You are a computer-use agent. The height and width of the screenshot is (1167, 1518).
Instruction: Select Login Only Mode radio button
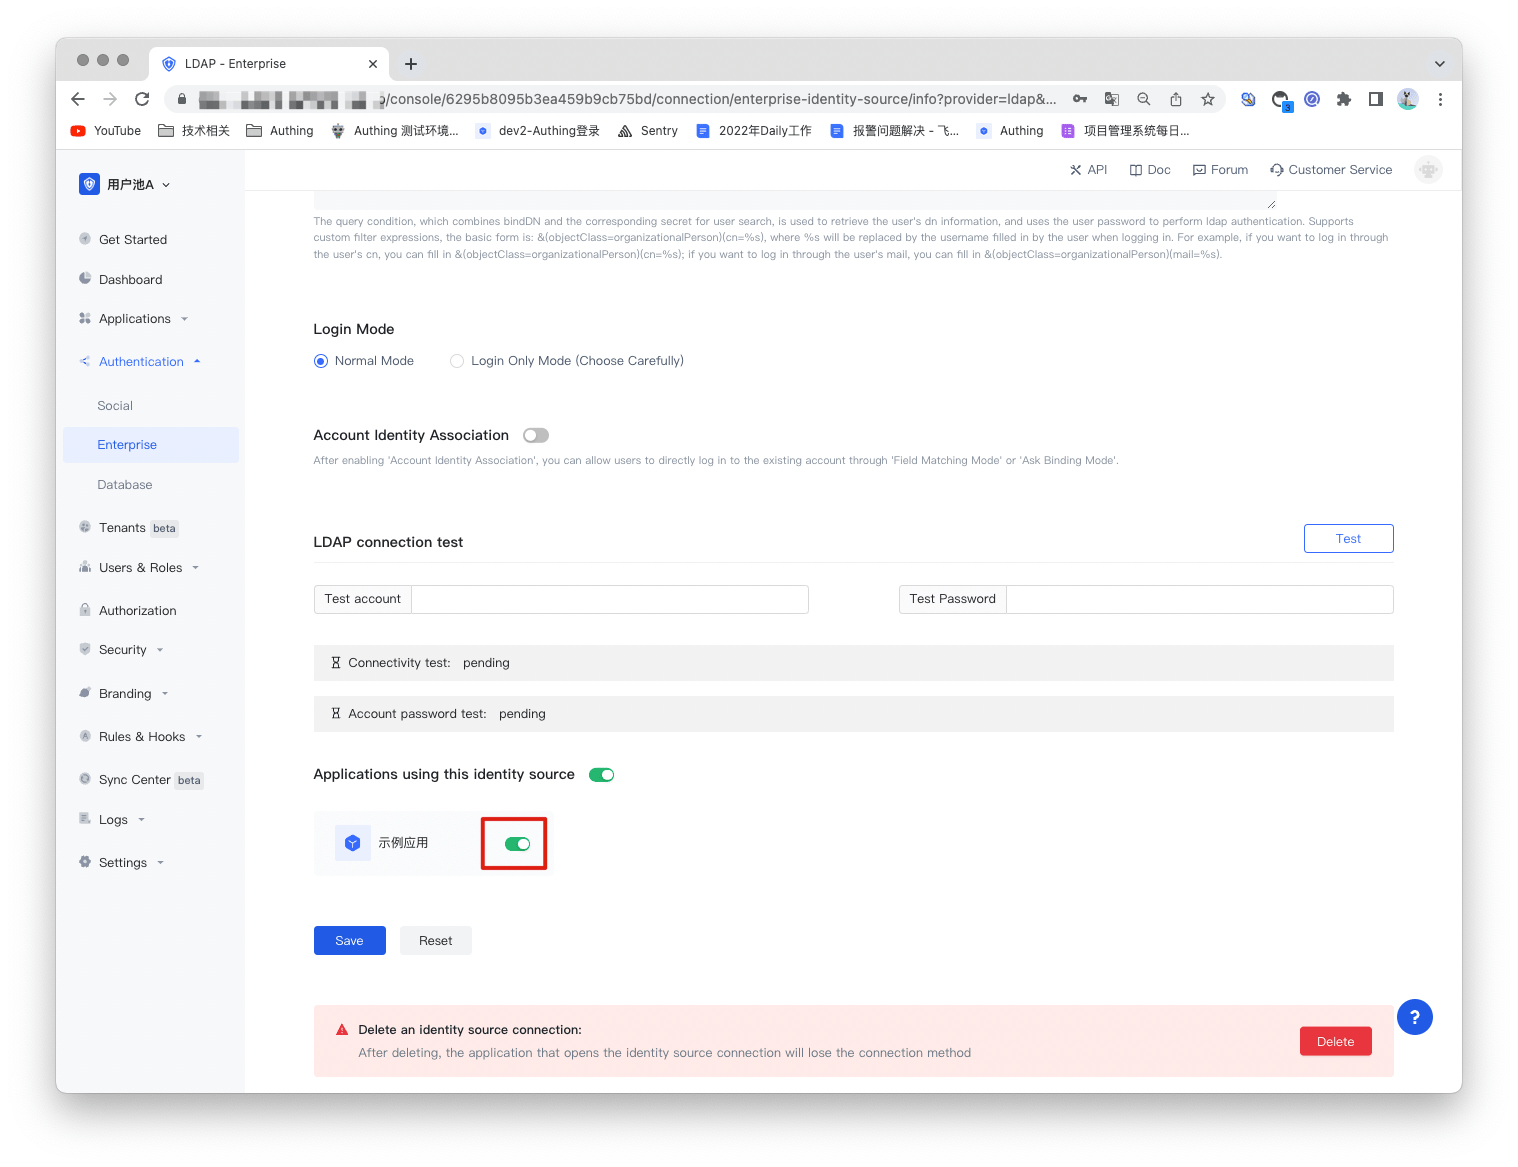[x=457, y=361]
